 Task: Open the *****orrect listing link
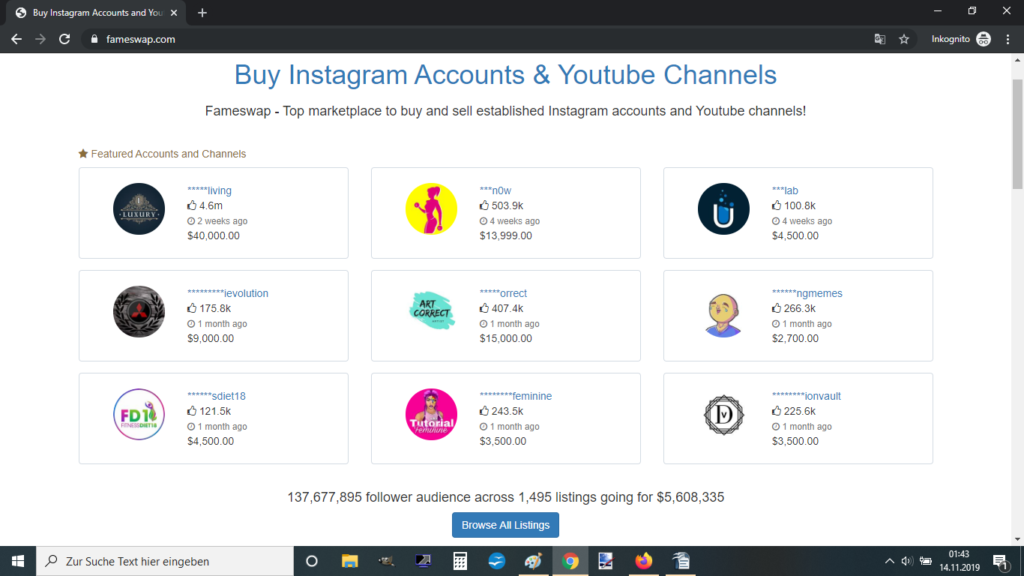pos(503,293)
